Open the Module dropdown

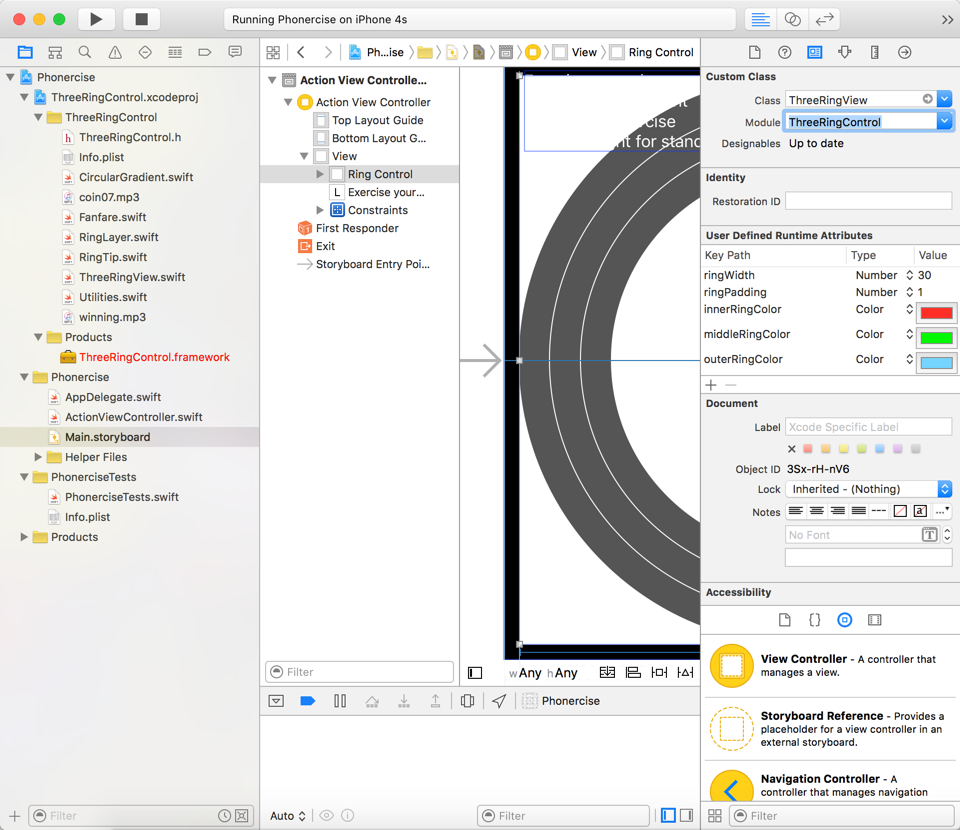coord(945,121)
